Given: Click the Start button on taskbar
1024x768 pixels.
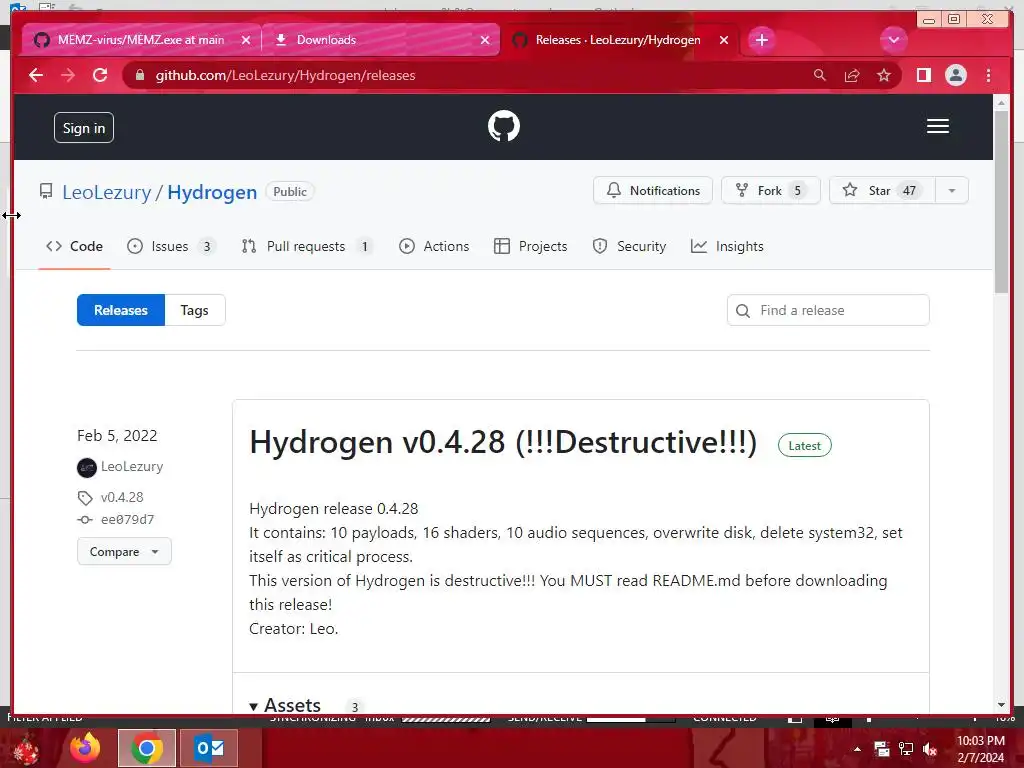Looking at the screenshot, I should [x=27, y=748].
